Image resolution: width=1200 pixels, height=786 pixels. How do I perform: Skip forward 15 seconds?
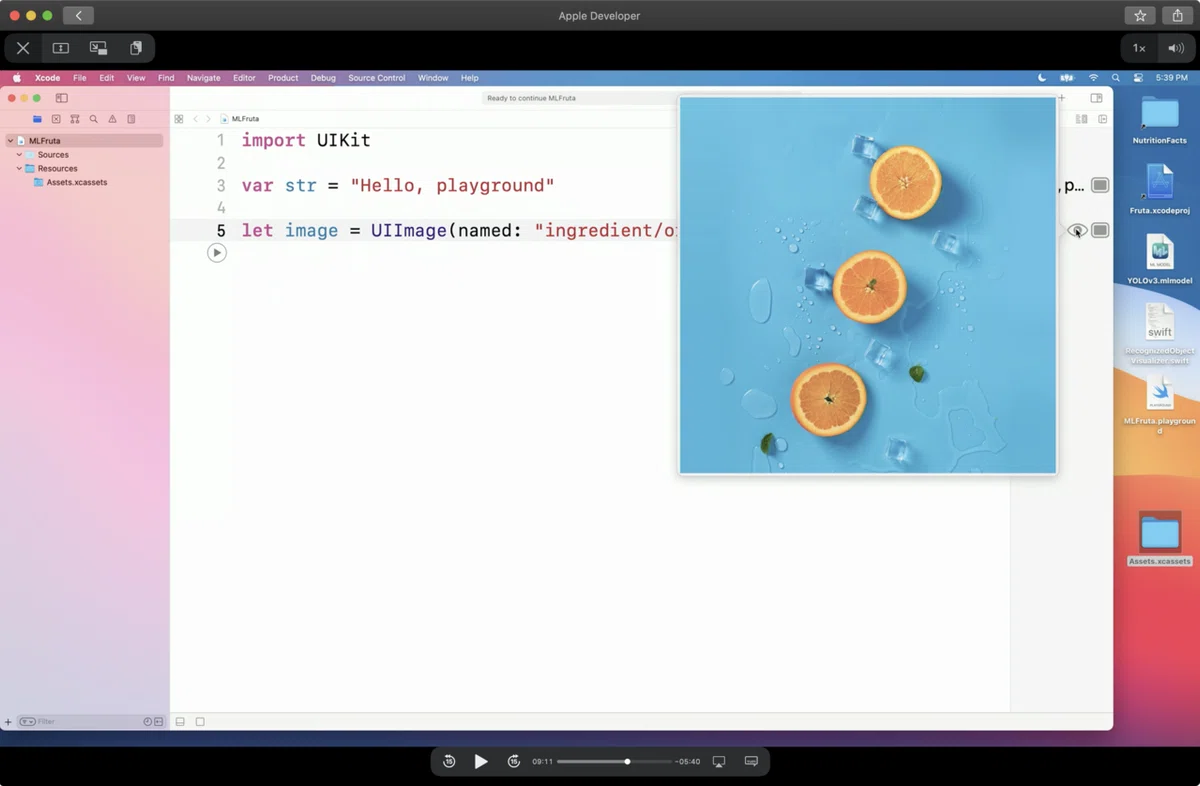[x=514, y=762]
